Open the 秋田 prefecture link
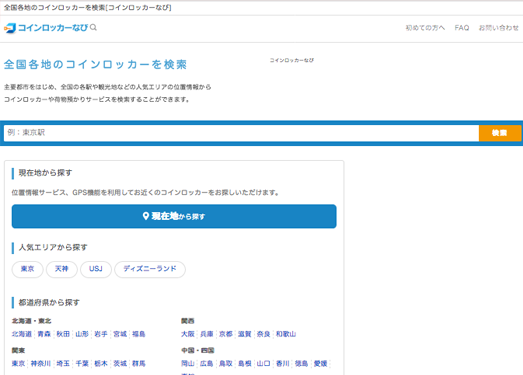523x375 pixels. (x=63, y=334)
